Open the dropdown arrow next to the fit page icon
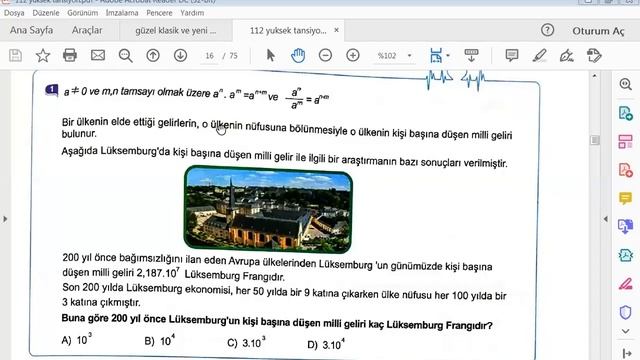The width and height of the screenshot is (640, 360). [448, 55]
